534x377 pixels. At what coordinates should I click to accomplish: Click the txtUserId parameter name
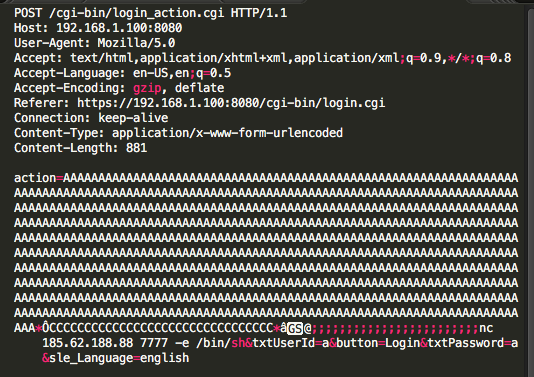[x=284, y=343]
